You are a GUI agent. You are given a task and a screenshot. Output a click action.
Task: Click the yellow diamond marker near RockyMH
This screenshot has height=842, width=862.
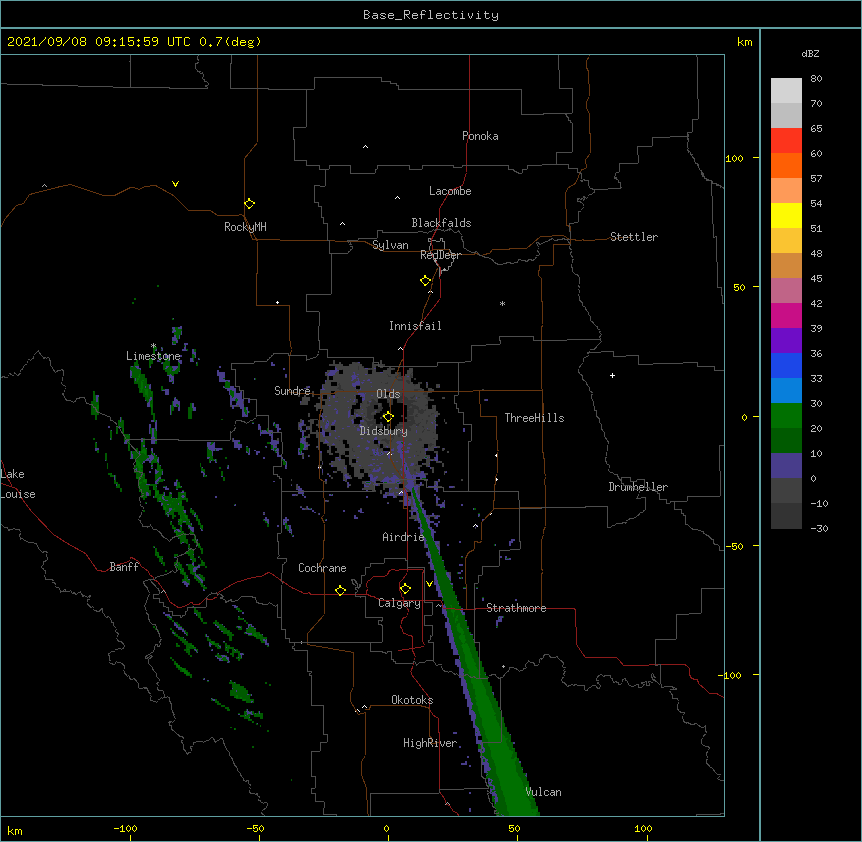(x=250, y=204)
